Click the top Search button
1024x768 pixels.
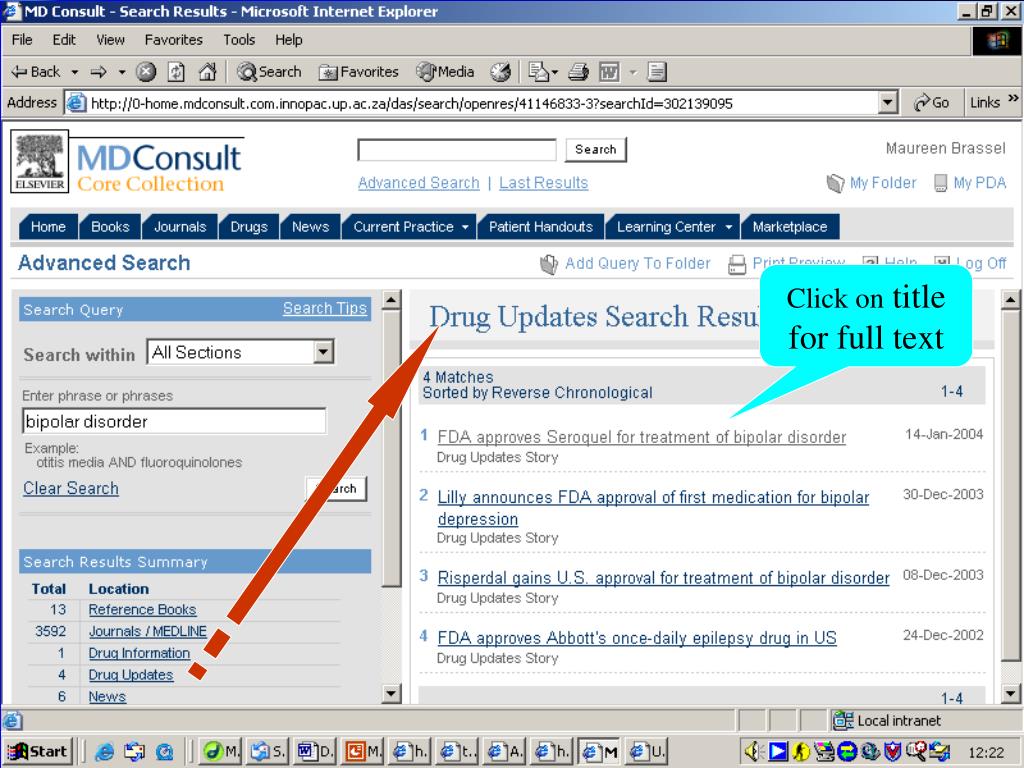[596, 150]
